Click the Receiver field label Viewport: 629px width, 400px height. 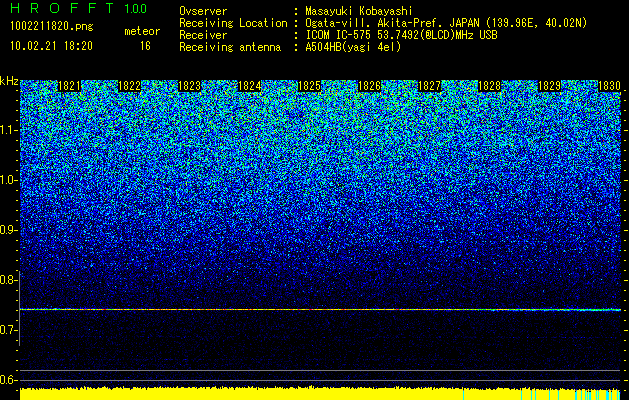click(203, 35)
